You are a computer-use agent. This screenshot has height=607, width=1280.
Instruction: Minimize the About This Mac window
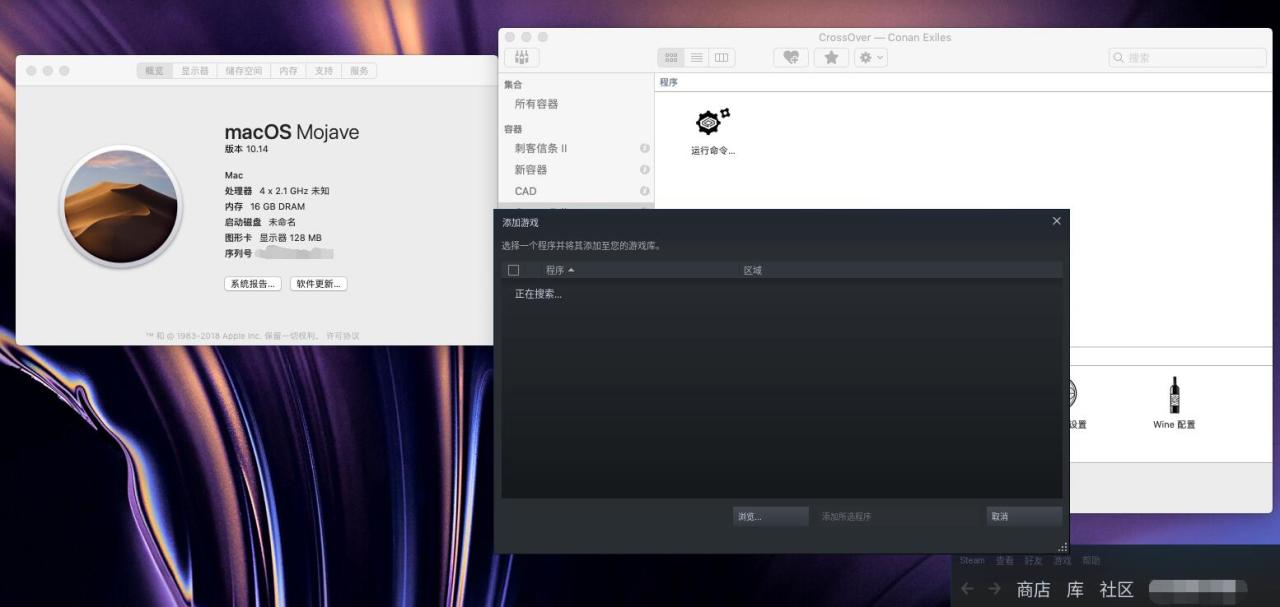[x=48, y=71]
